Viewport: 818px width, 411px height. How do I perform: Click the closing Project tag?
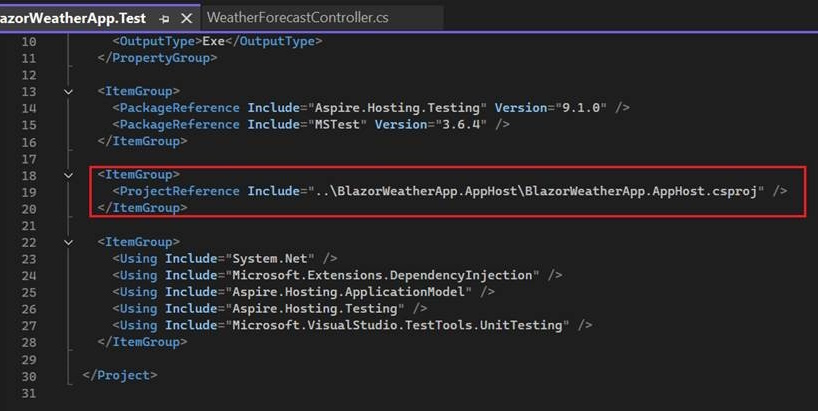[120, 375]
